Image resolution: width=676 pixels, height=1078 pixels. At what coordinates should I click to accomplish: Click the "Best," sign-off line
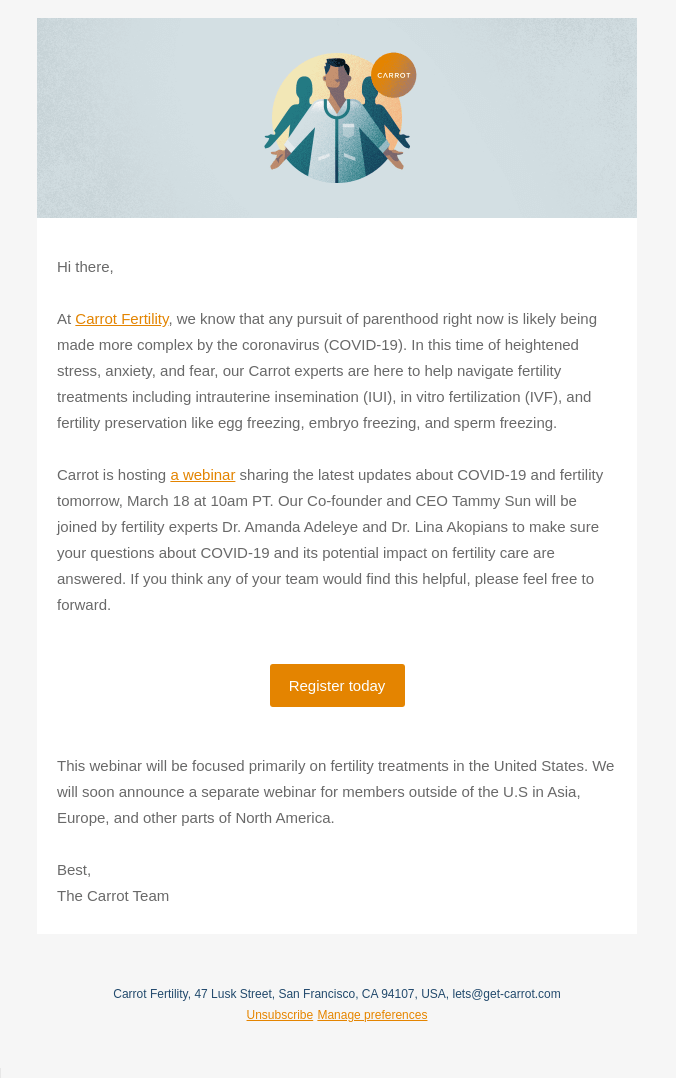point(74,870)
